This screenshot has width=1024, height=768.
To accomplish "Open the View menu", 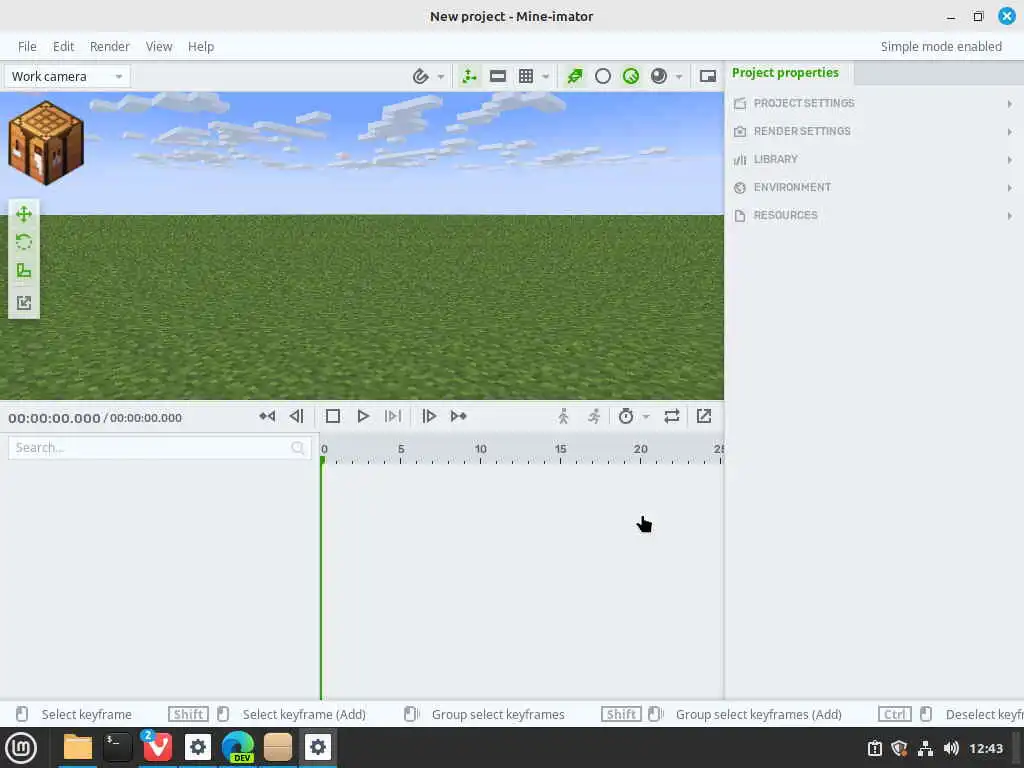I will click(x=159, y=46).
